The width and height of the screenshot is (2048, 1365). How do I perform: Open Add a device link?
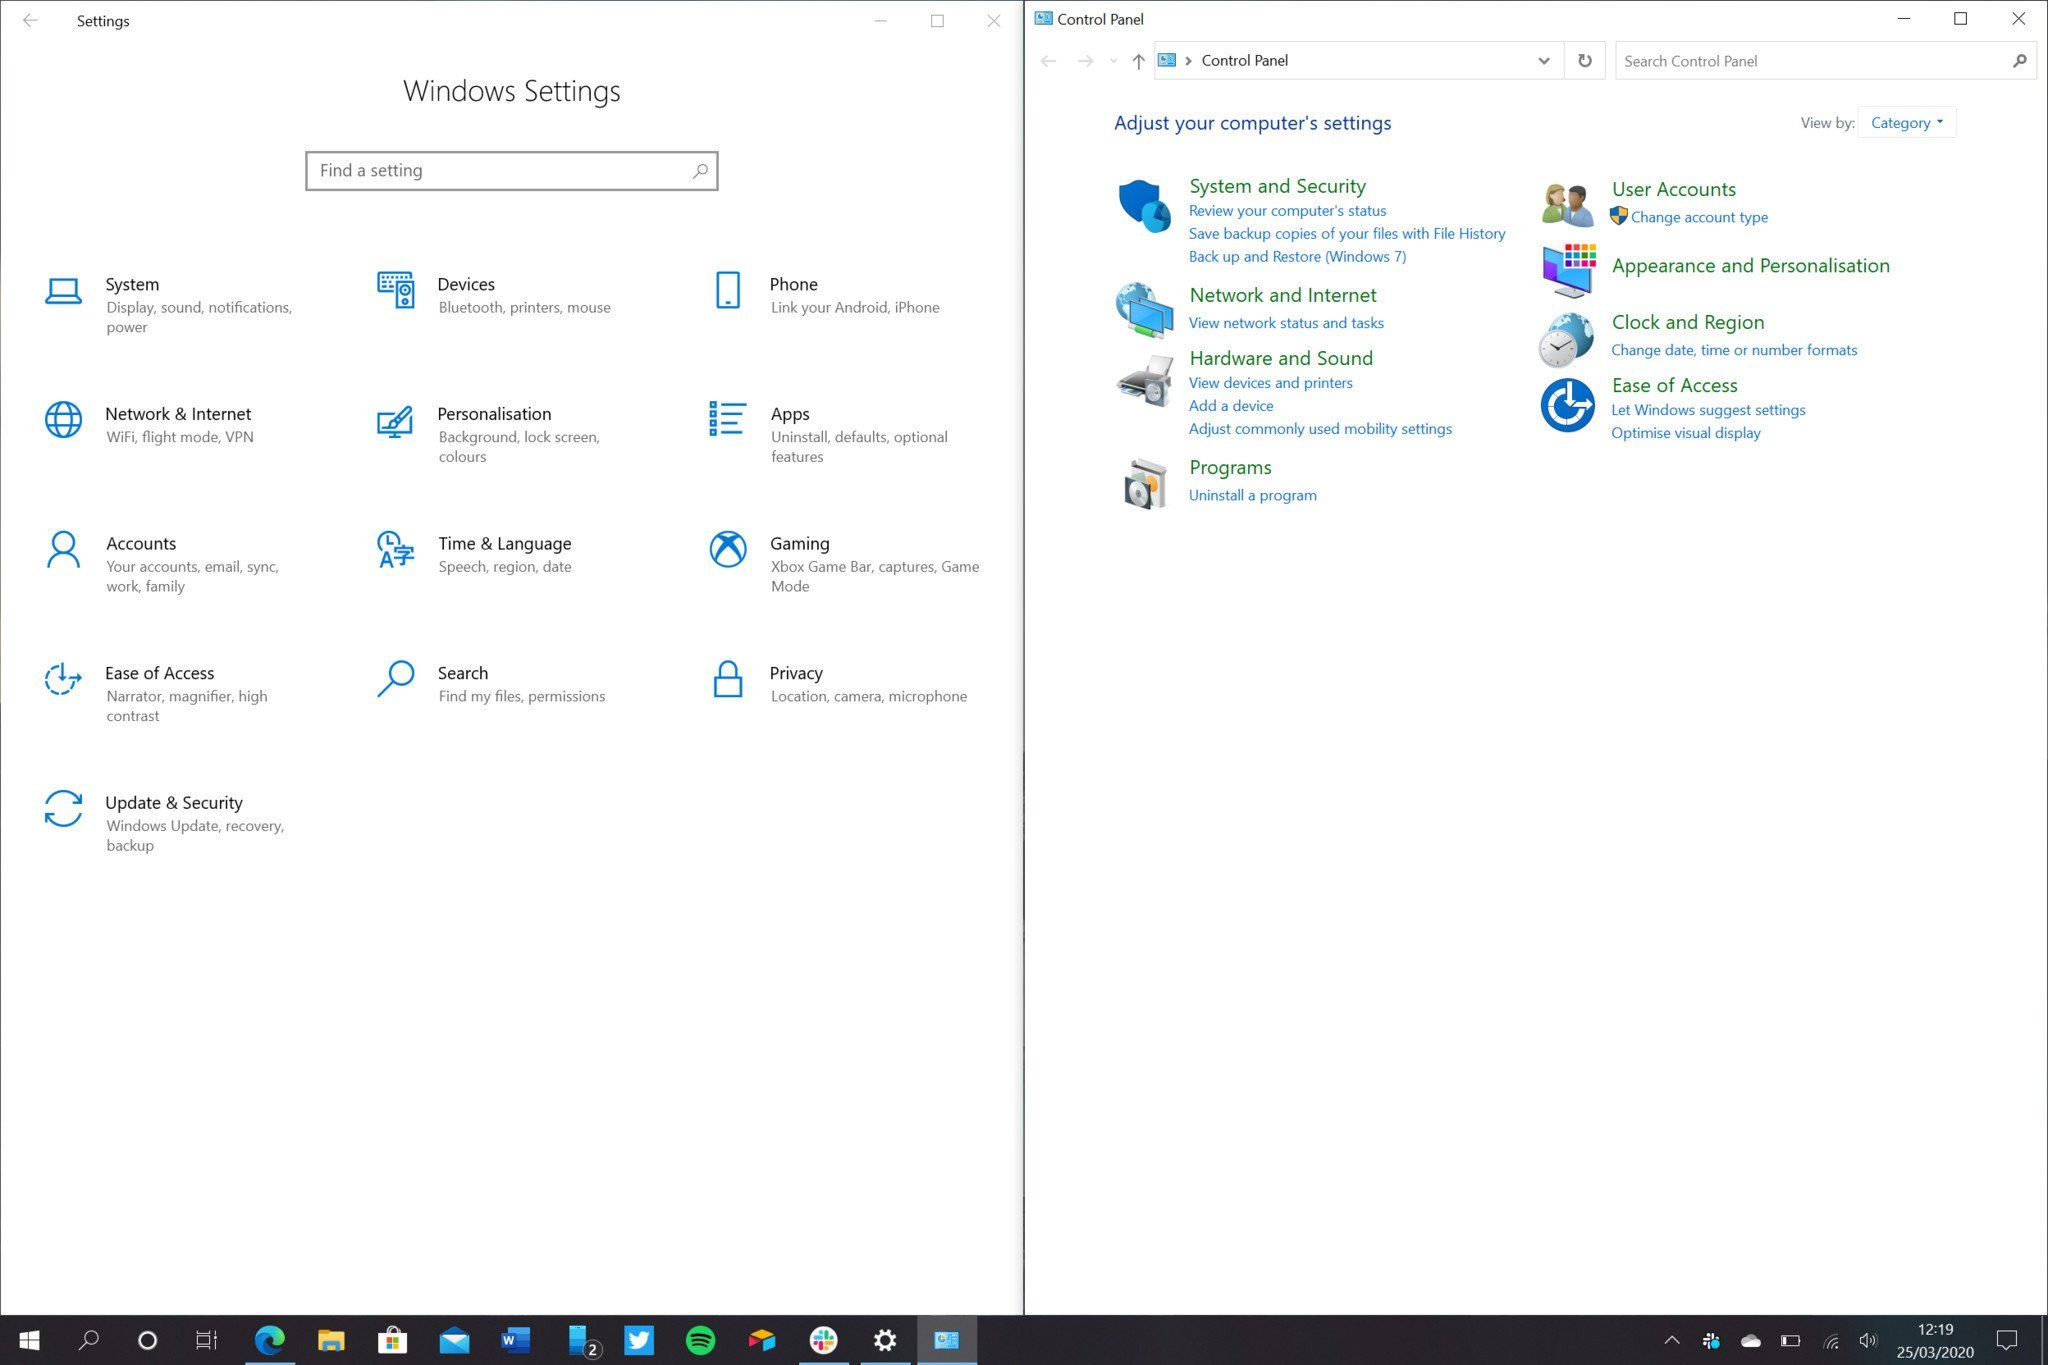[1231, 406]
